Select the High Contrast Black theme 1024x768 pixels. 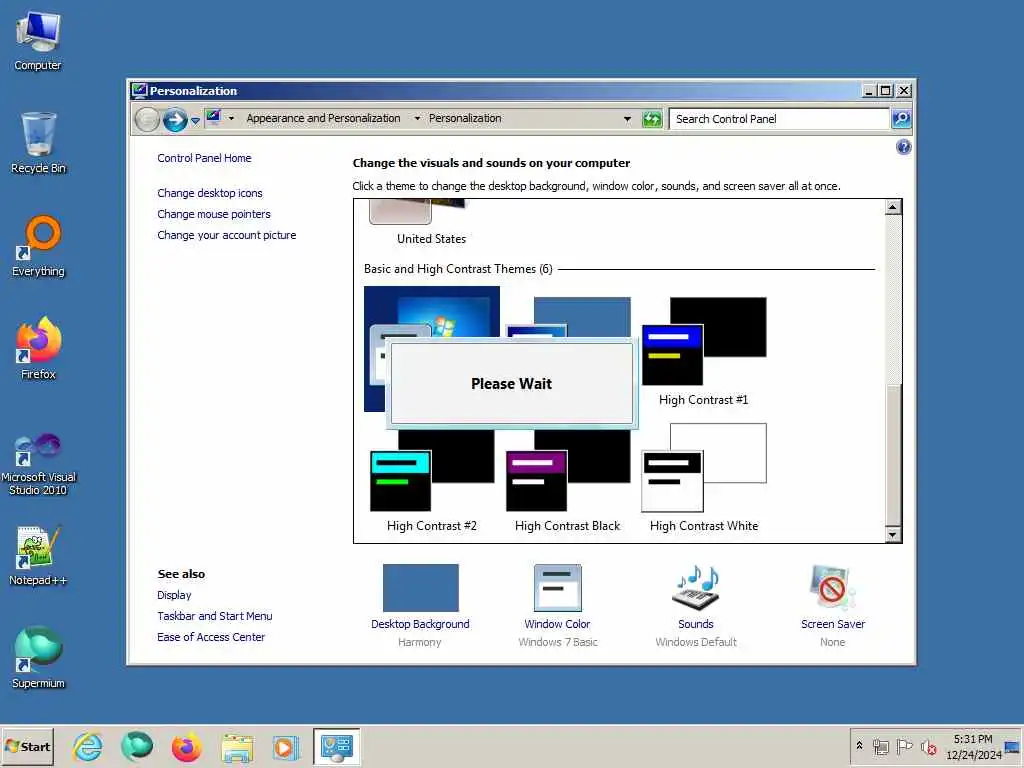tap(567, 479)
